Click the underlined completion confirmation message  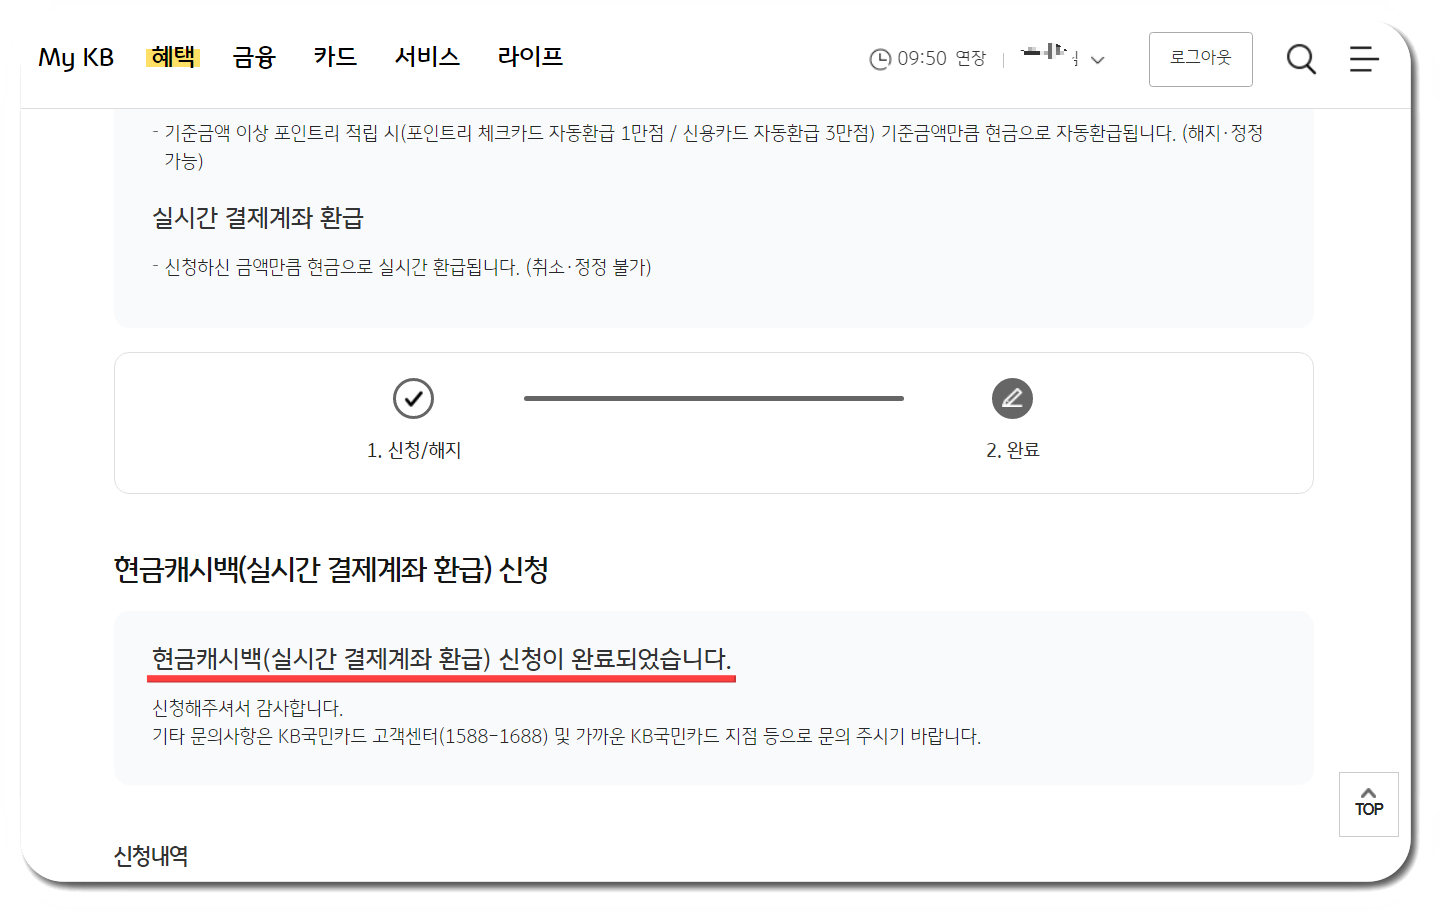442,658
